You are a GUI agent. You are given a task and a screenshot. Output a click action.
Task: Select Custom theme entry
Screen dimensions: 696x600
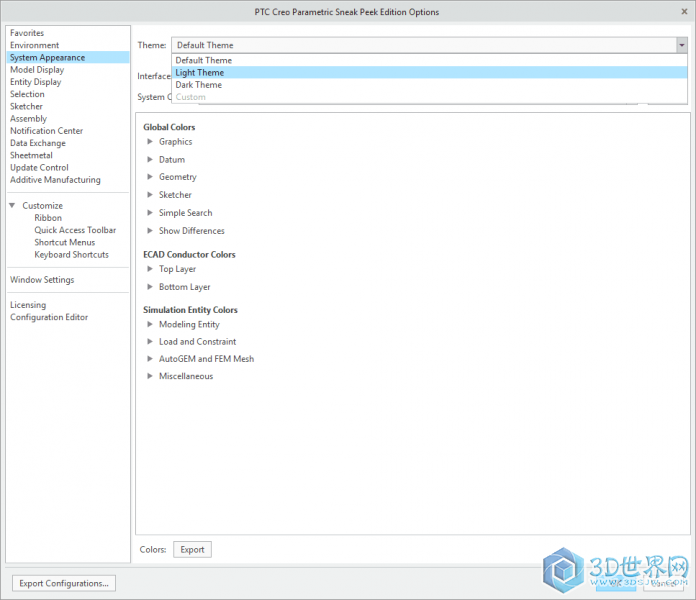pyautogui.click(x=429, y=97)
